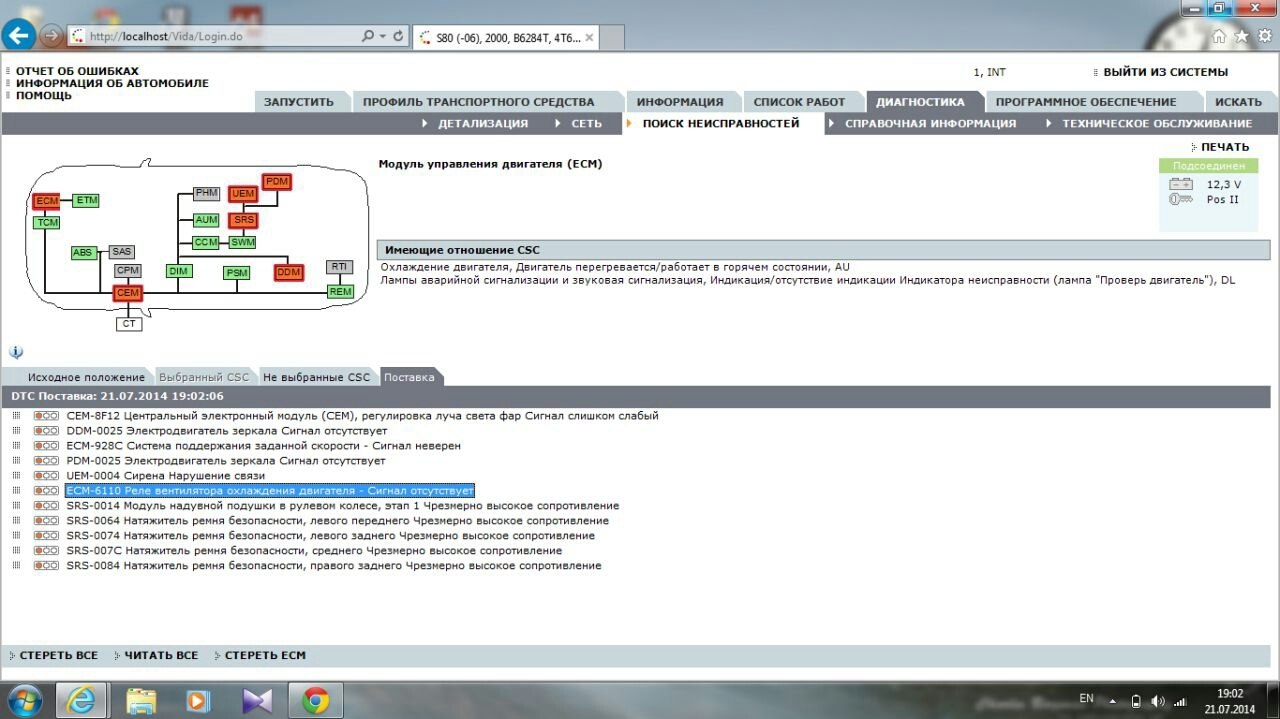Click ЧИТАТЬ ВСЕ to read all codes
Screen dimensions: 1280x719
pos(161,656)
